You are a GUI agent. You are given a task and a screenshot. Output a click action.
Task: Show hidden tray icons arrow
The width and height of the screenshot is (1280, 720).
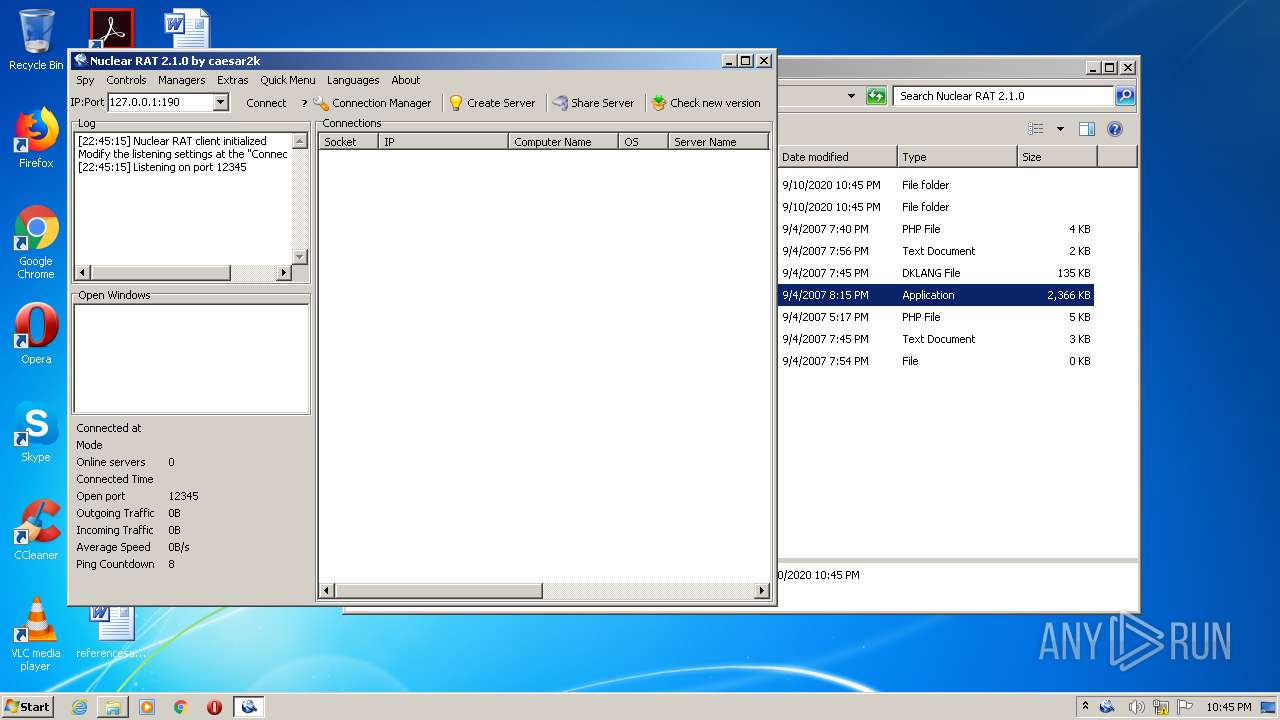click(1085, 707)
